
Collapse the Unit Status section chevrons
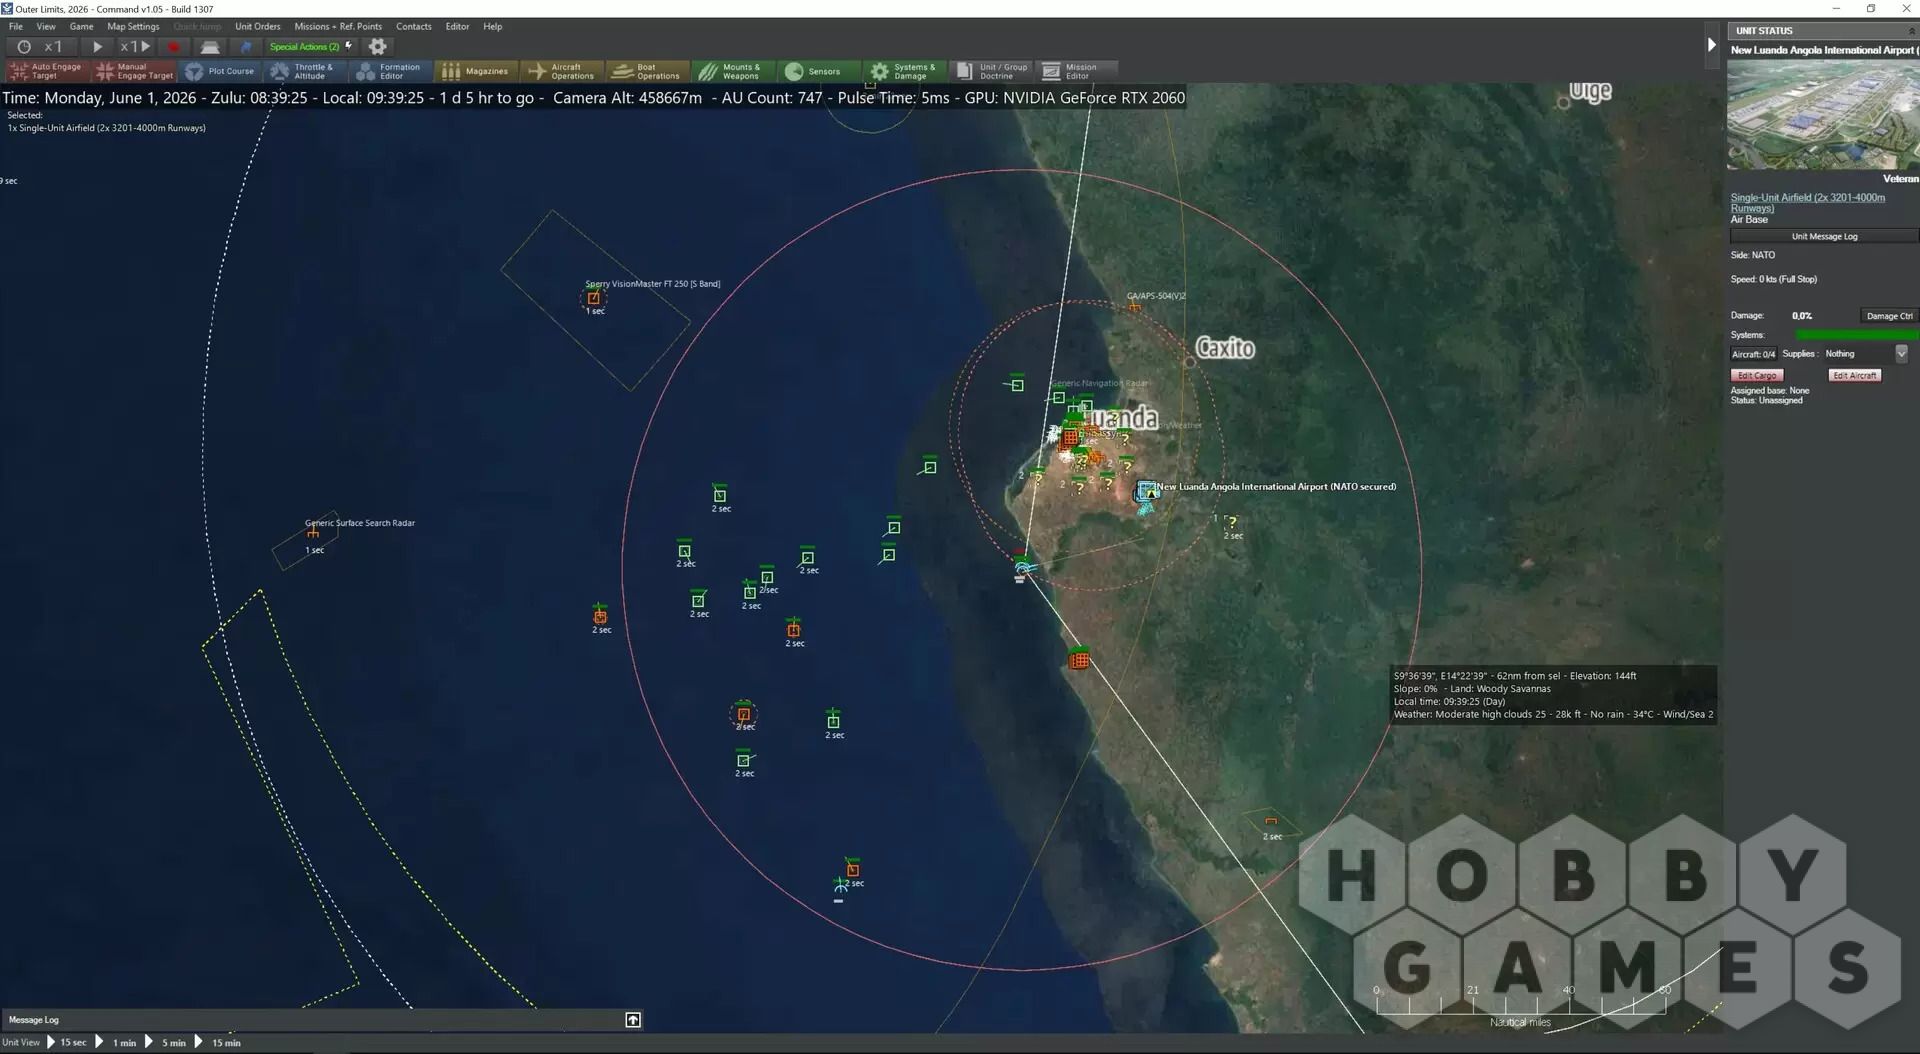1912,31
